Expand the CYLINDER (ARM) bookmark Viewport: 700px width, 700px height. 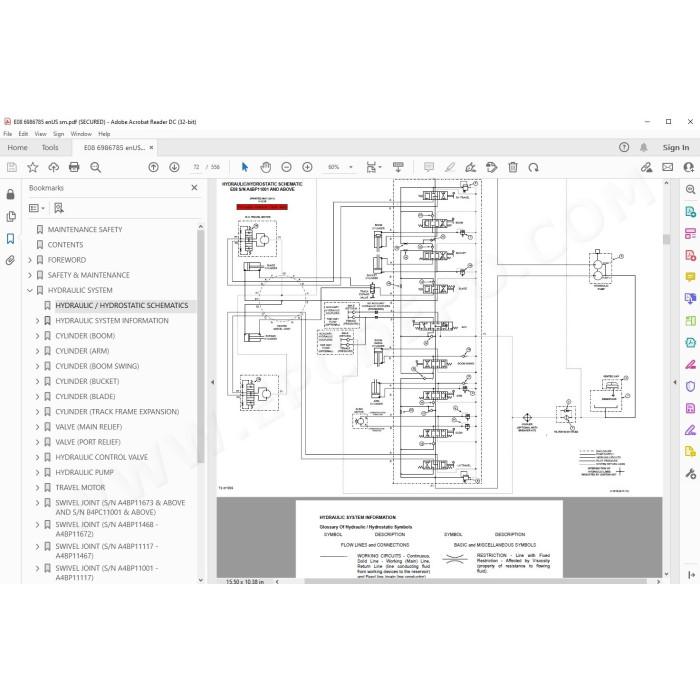(38, 351)
